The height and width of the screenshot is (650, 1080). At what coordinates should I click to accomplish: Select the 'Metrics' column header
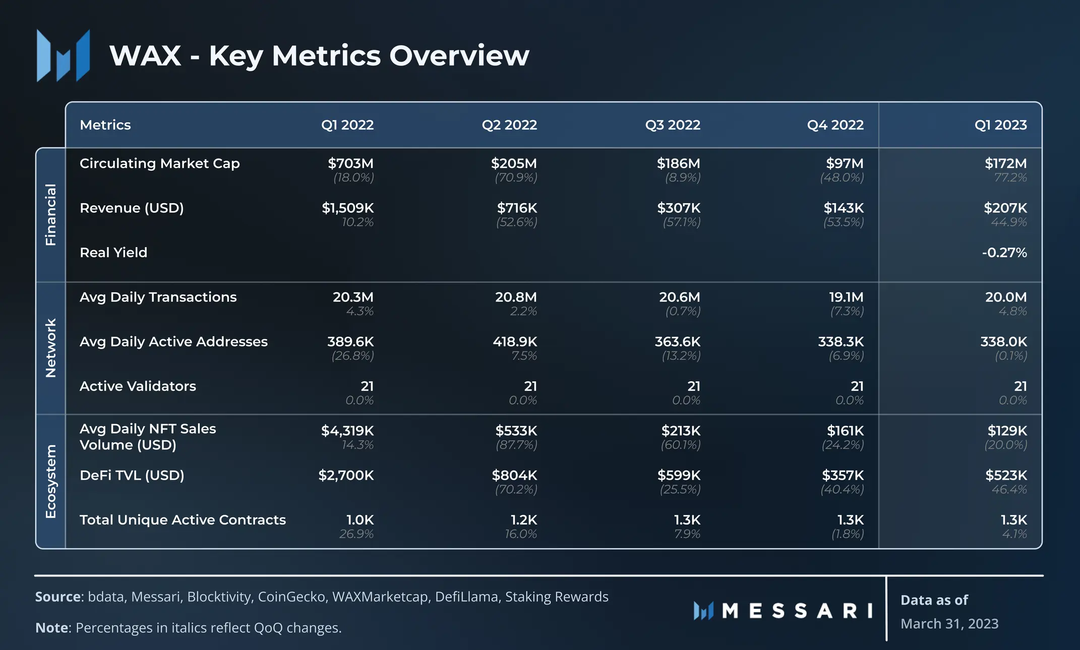[x=105, y=125]
